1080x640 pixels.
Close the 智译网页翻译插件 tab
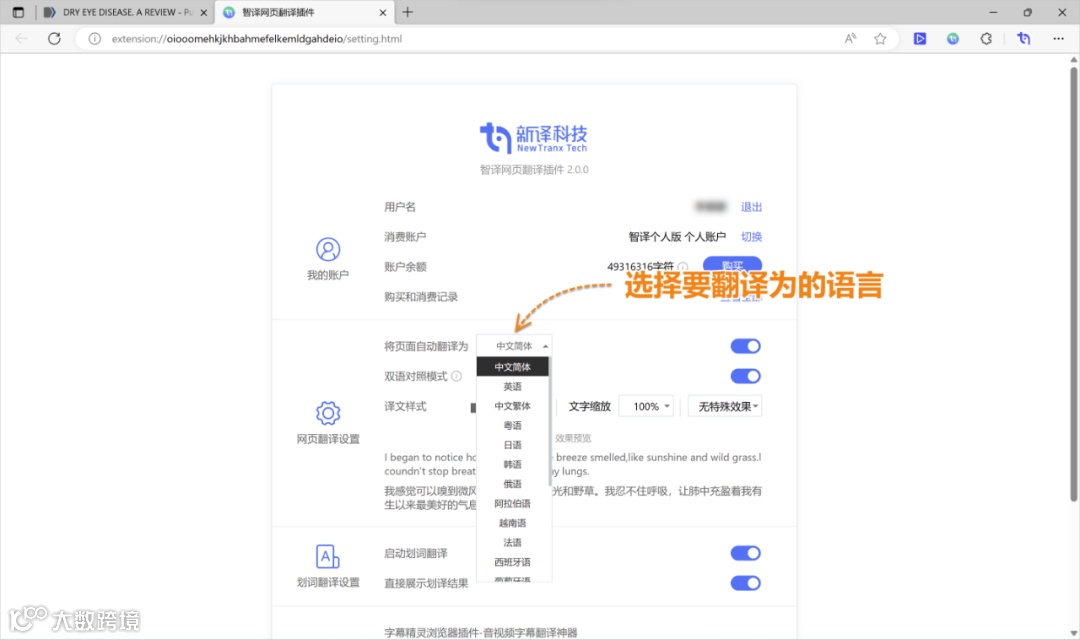point(383,12)
